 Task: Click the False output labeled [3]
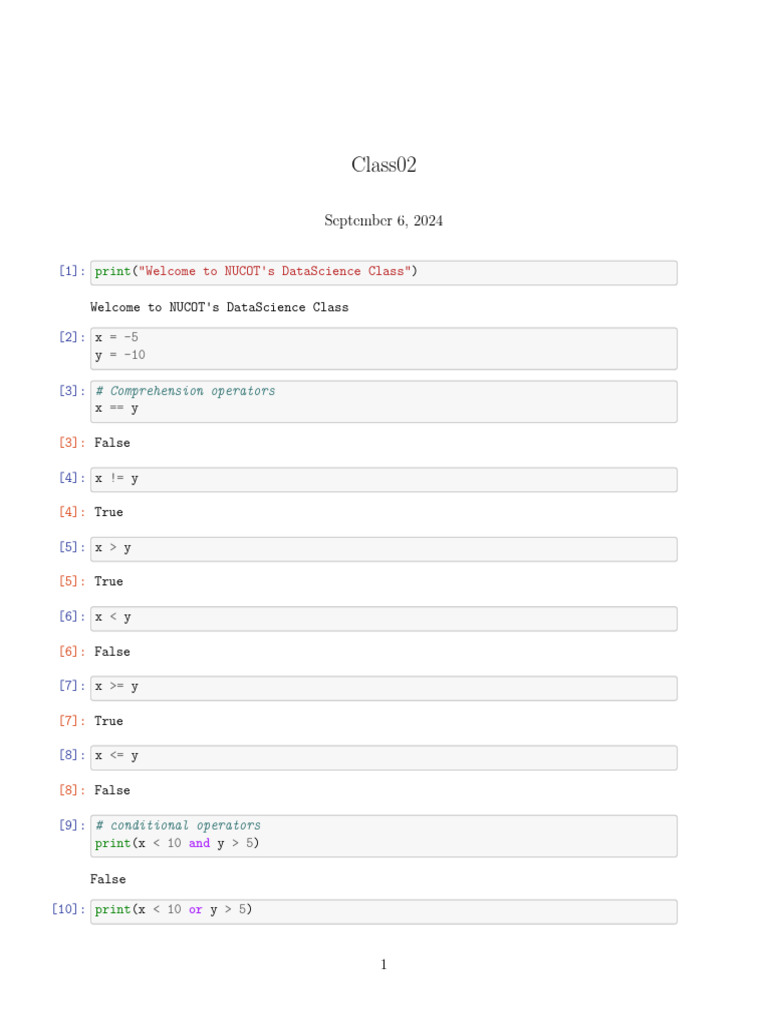112,442
